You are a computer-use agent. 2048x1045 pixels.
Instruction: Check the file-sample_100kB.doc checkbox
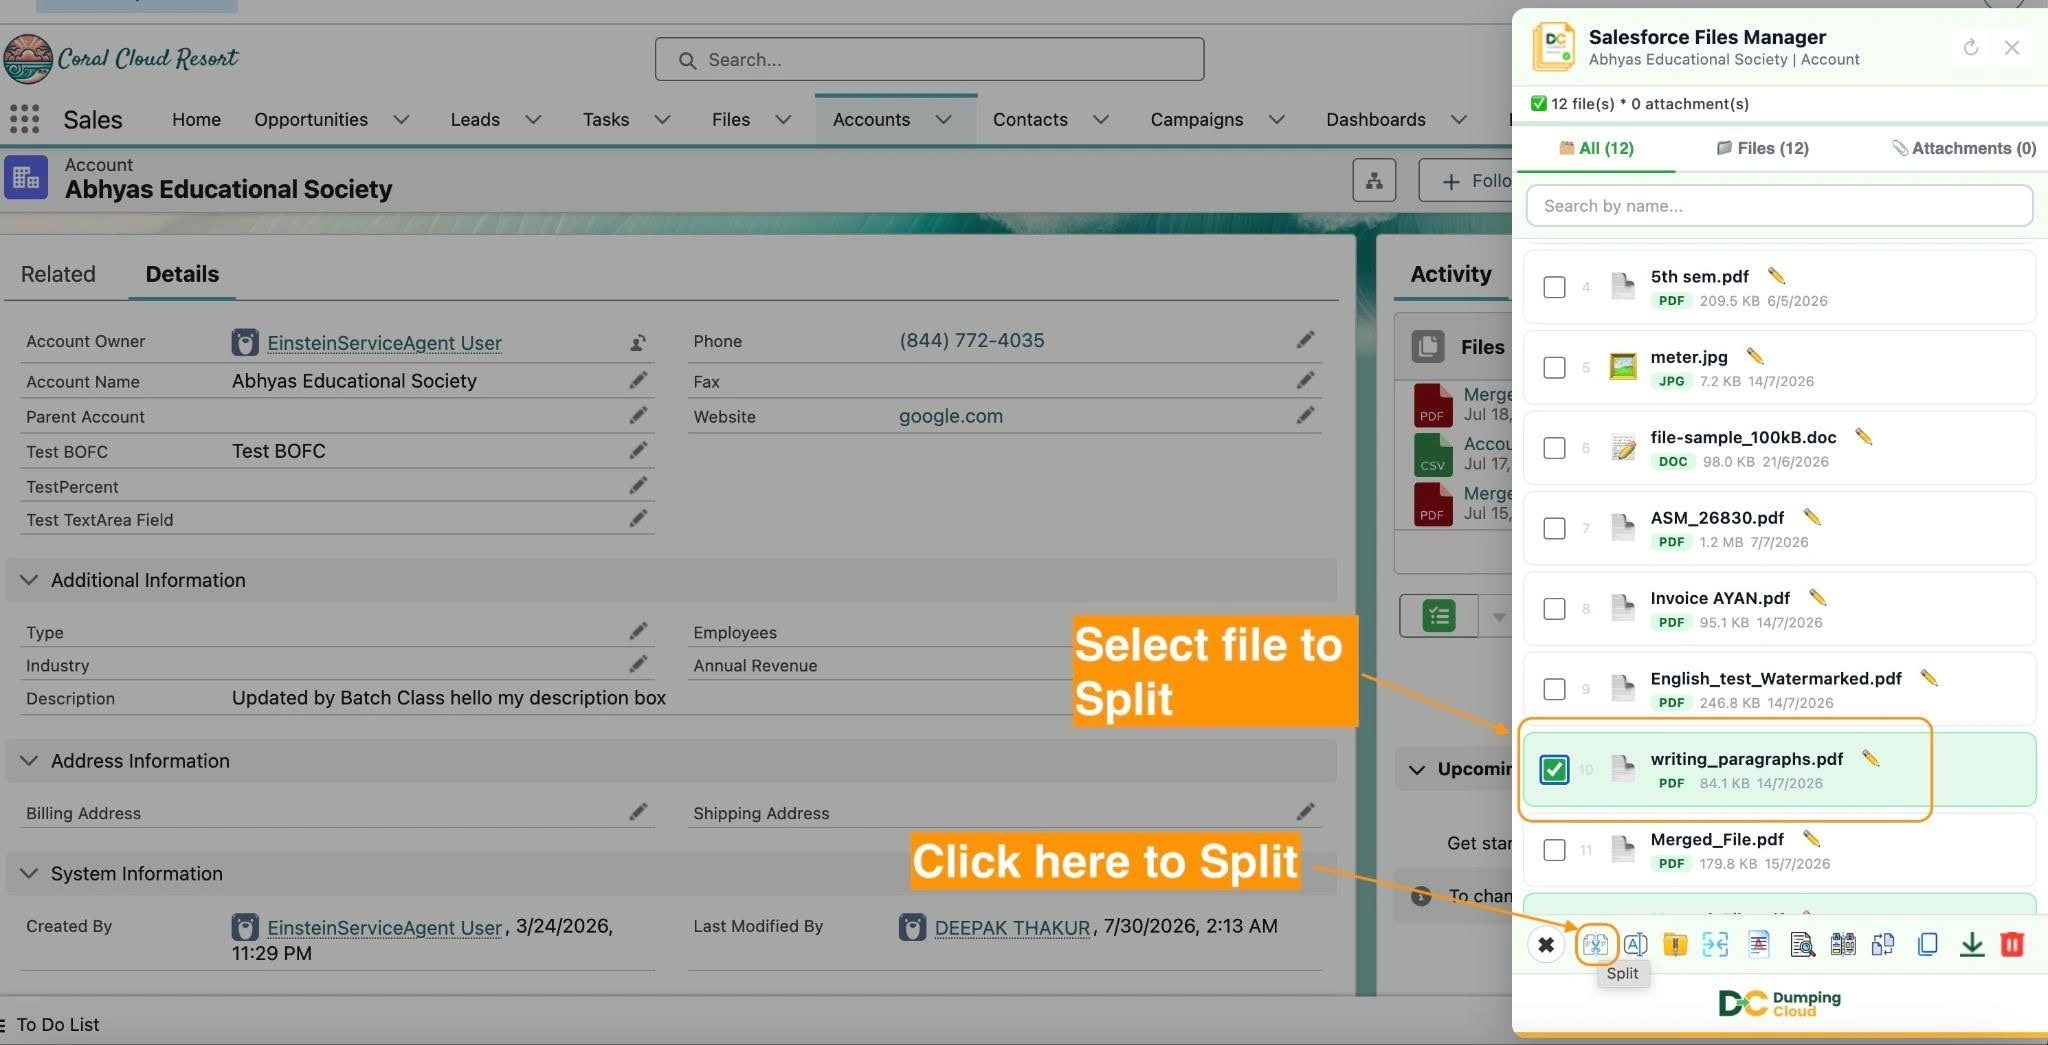click(x=1554, y=448)
